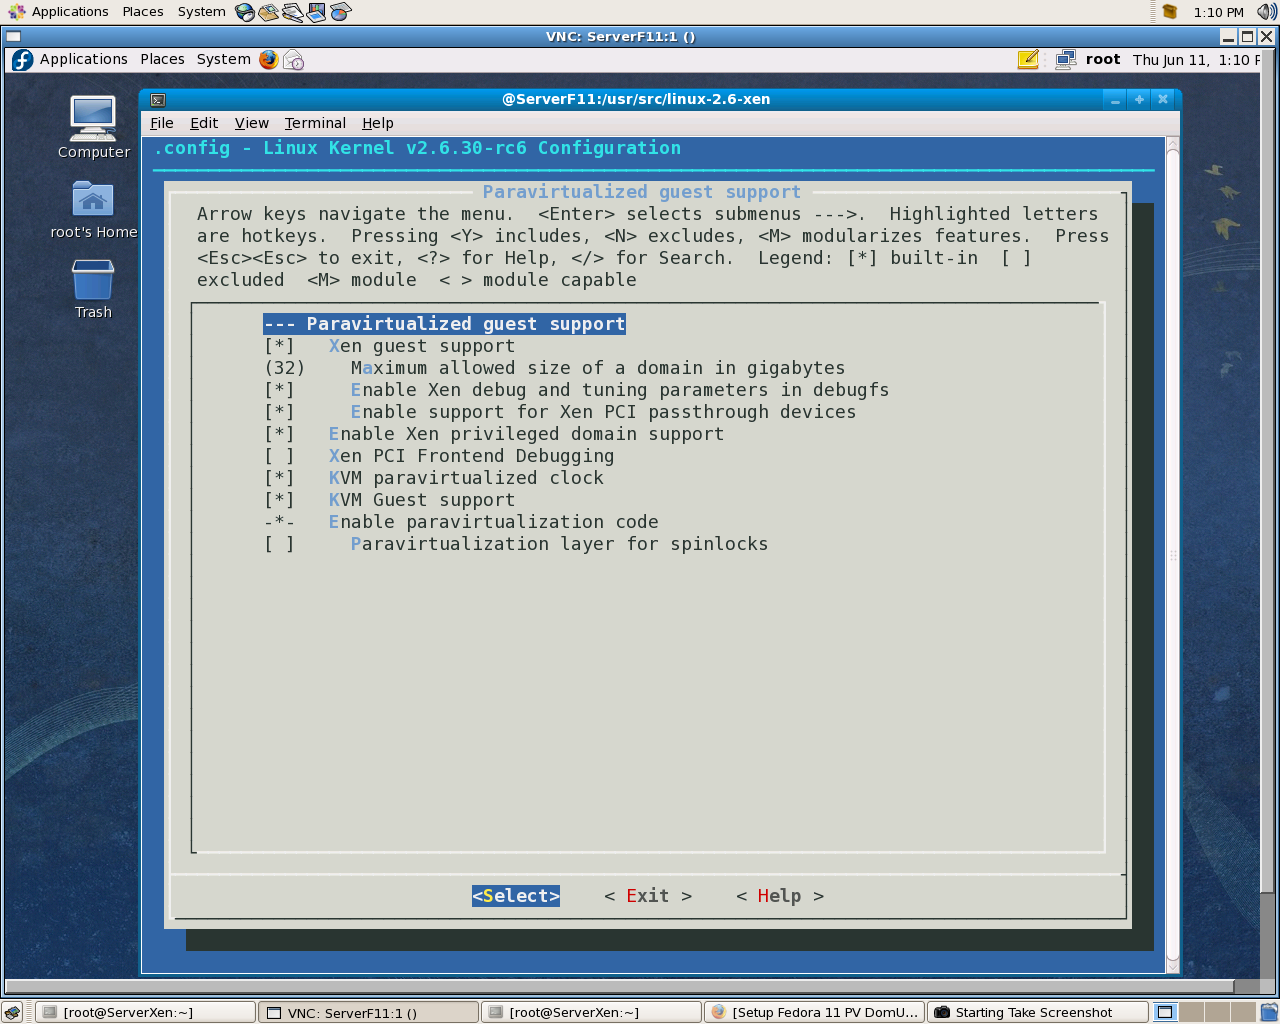Open Places menu on outer top panel

[x=143, y=12]
